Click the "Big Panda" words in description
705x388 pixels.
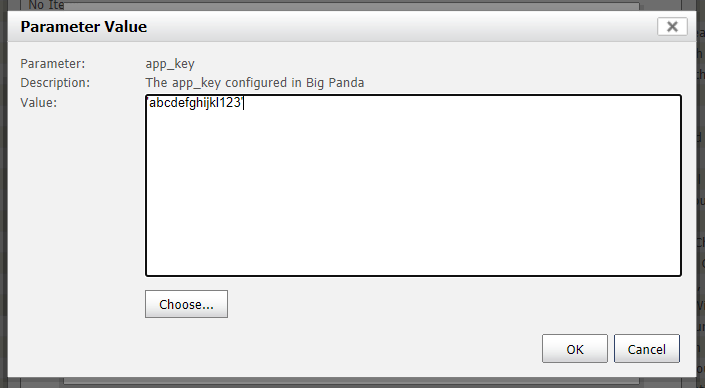click(335, 83)
